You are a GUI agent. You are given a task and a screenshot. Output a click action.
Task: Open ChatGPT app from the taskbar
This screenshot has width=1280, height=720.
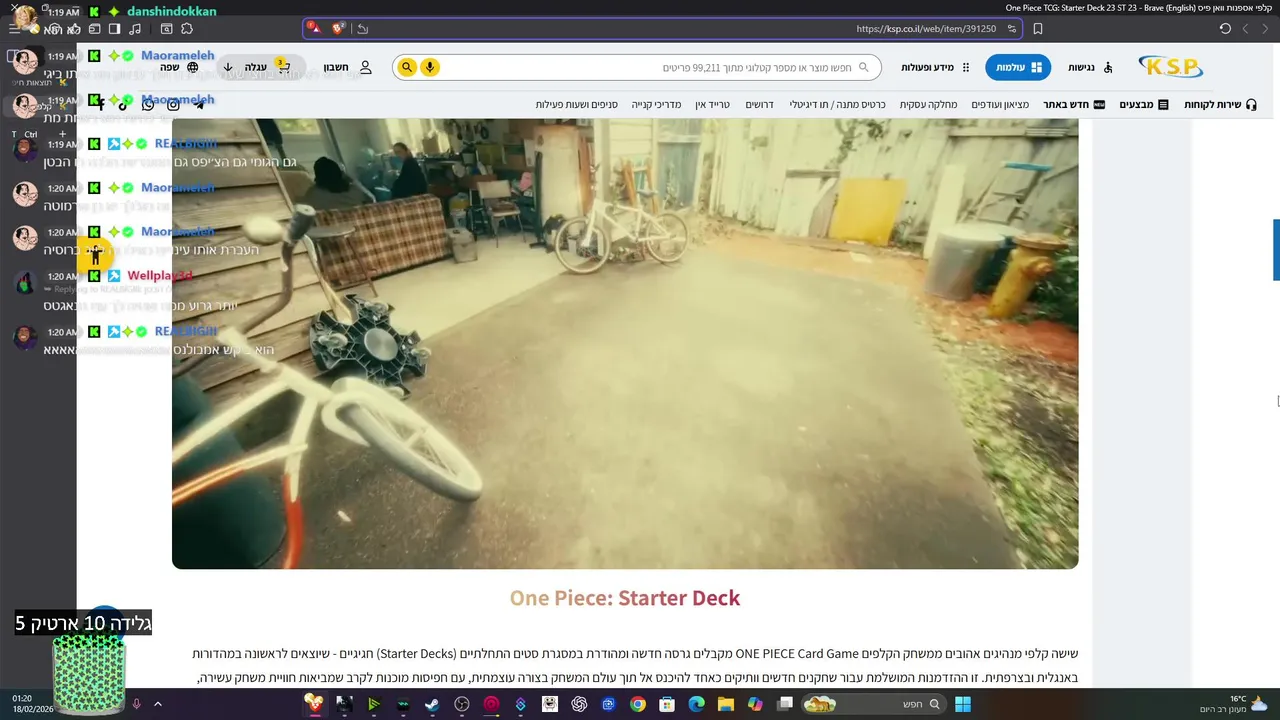point(579,704)
